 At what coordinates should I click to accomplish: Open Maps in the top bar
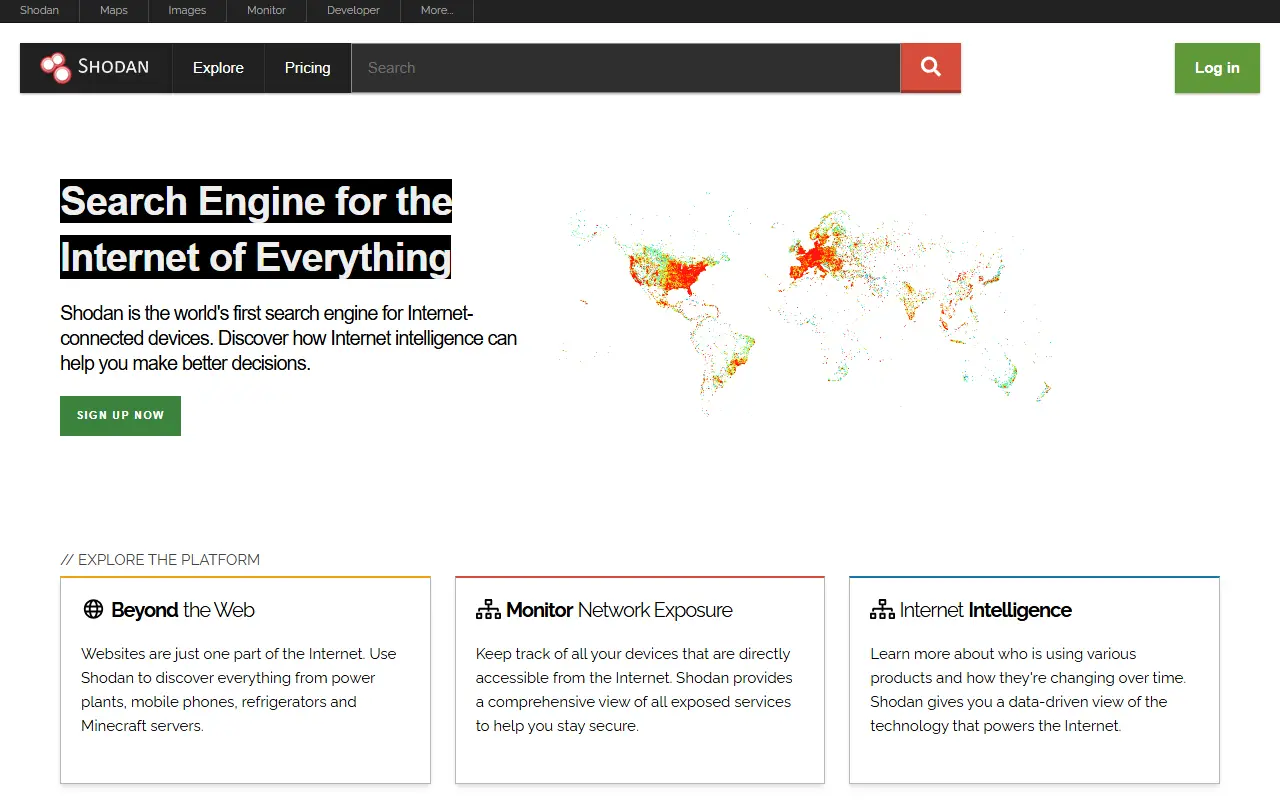(x=114, y=11)
